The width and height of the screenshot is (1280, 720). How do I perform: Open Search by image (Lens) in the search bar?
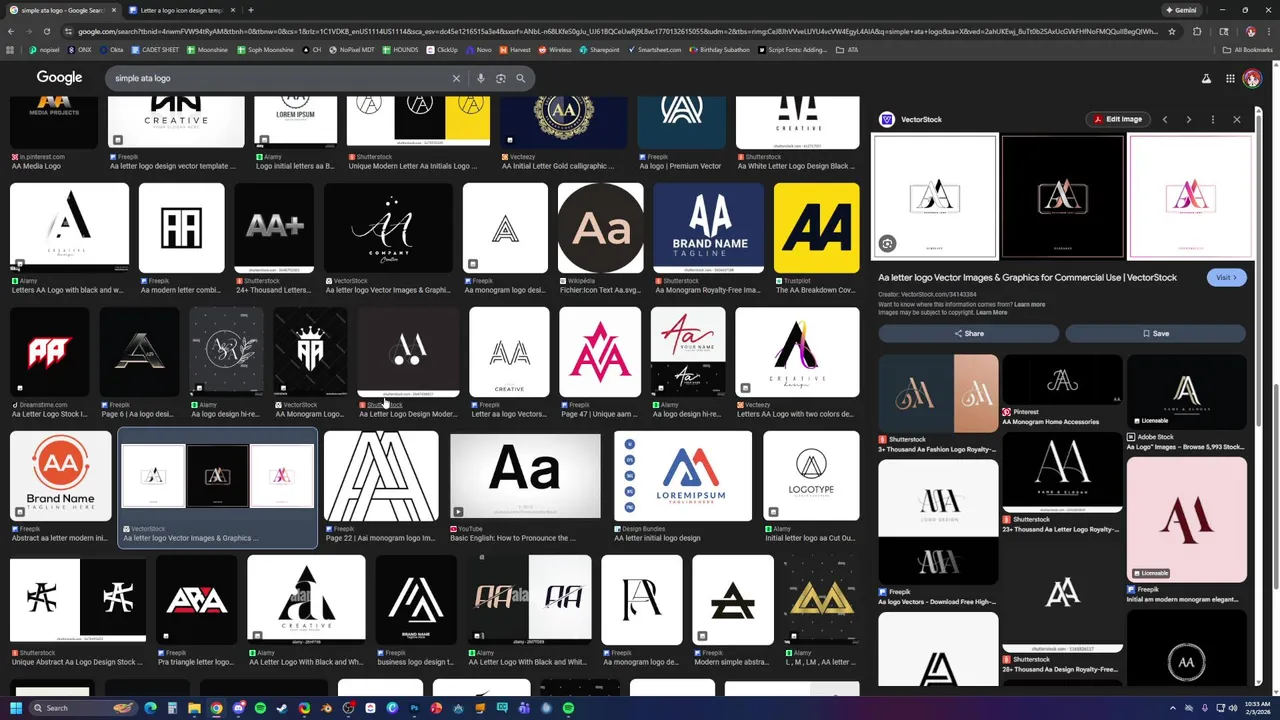pyautogui.click(x=501, y=78)
